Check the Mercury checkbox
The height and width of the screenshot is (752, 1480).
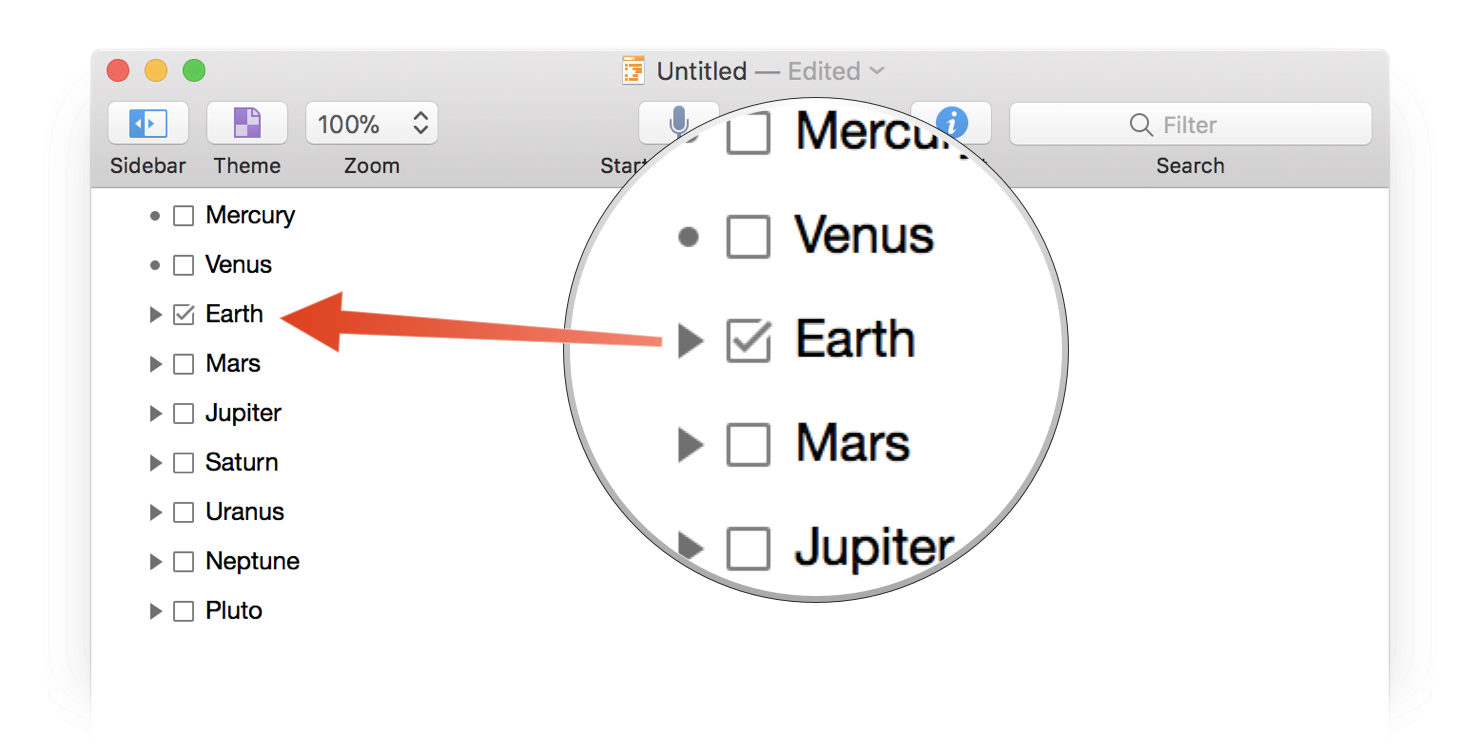[183, 216]
